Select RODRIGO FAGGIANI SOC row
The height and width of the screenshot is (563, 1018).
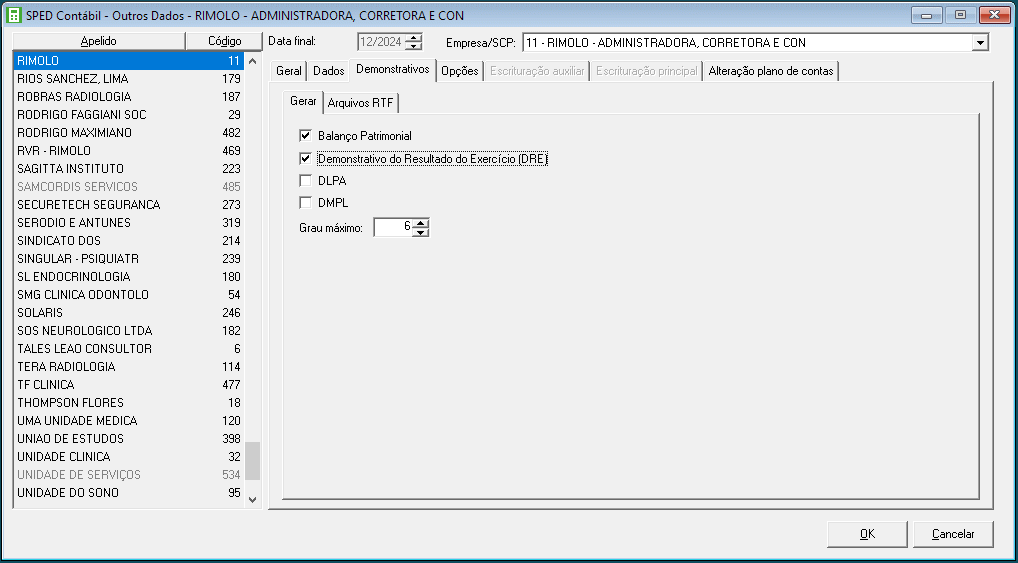pyautogui.click(x=129, y=115)
